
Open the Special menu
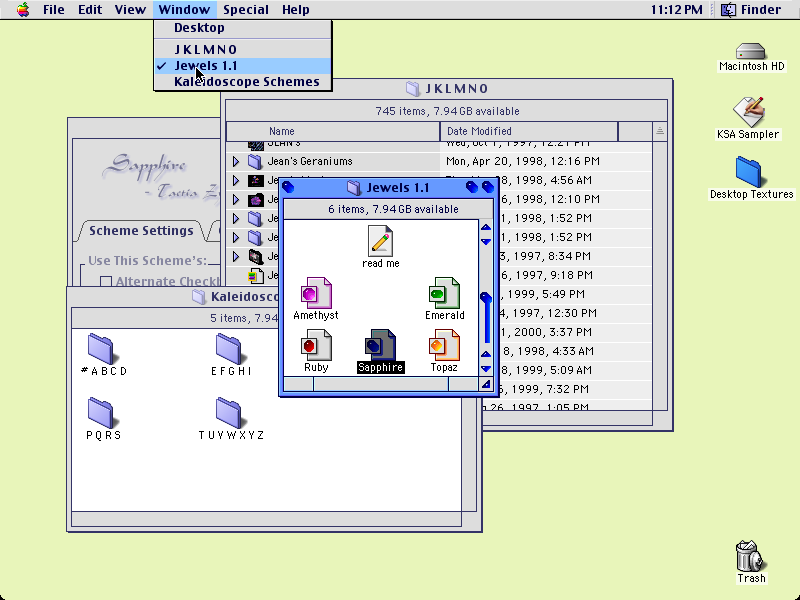click(246, 9)
